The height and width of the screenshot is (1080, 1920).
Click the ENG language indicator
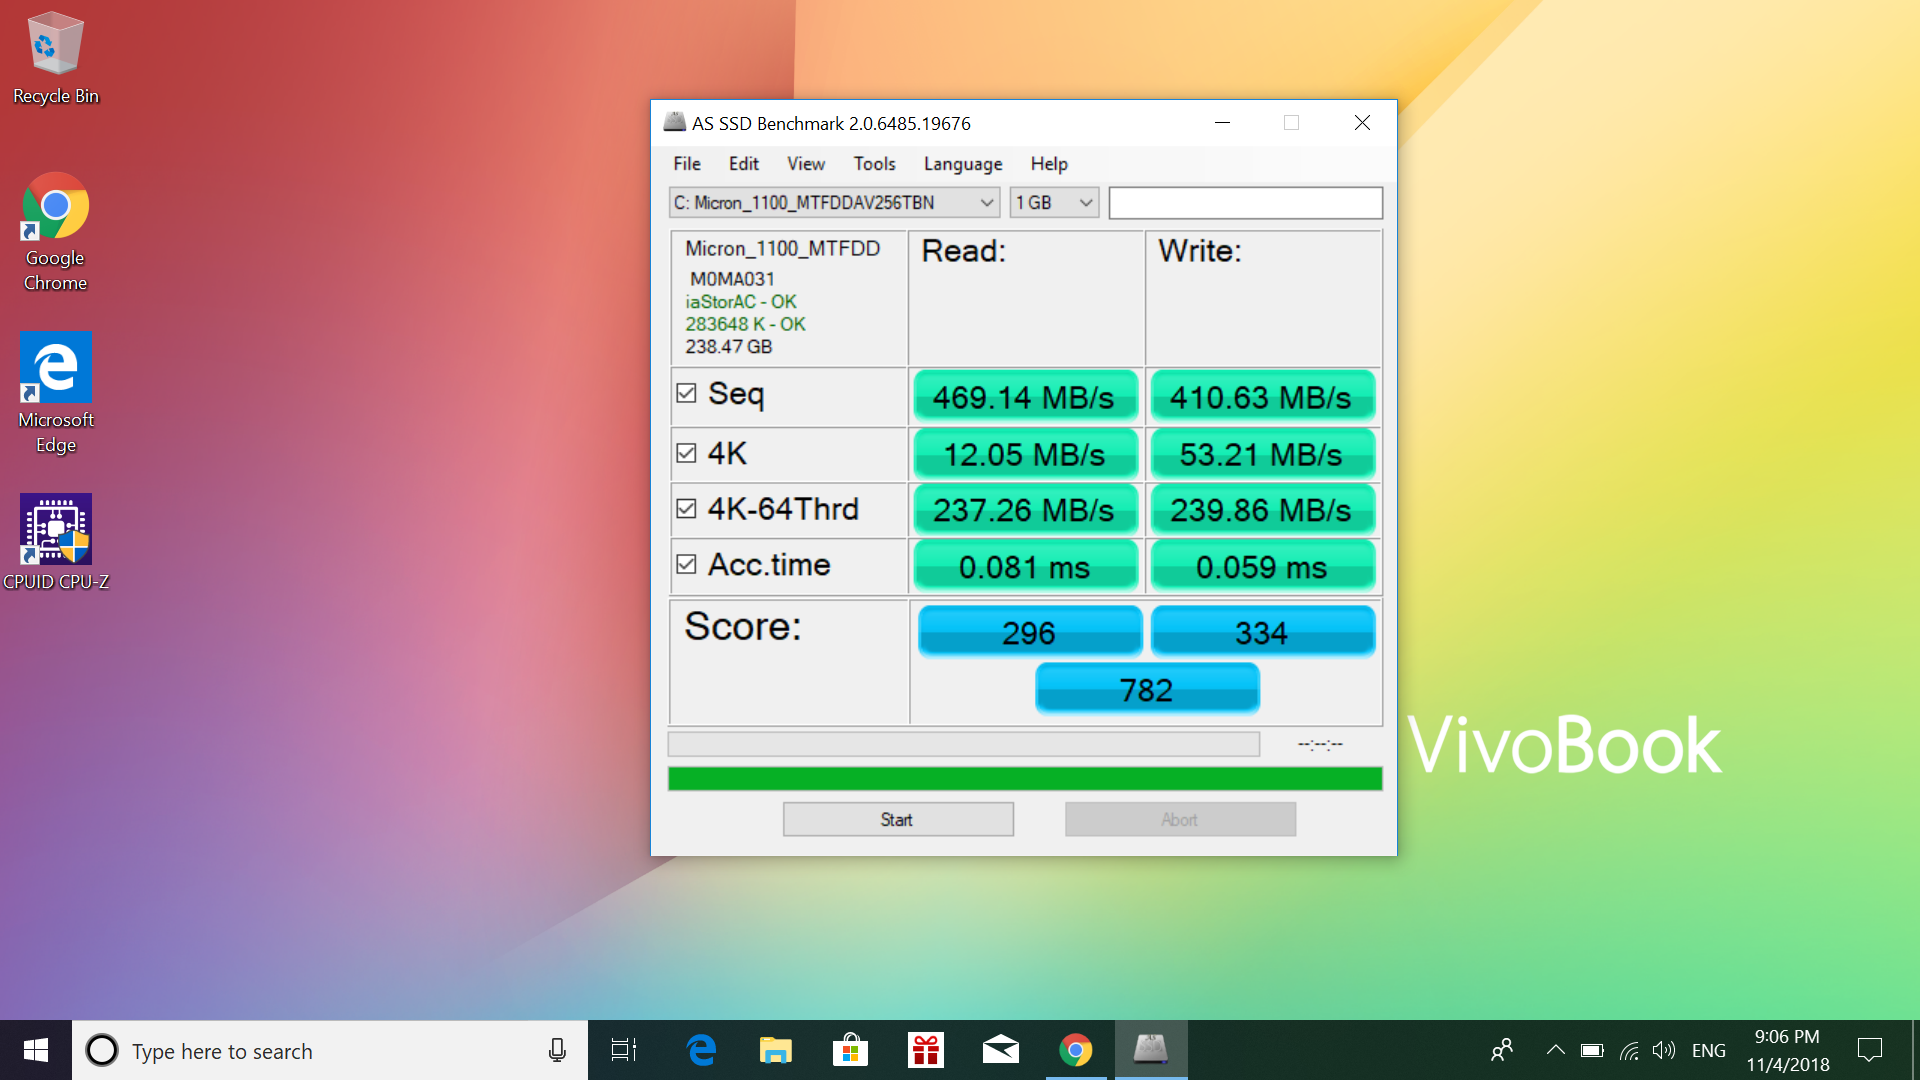click(1709, 1050)
